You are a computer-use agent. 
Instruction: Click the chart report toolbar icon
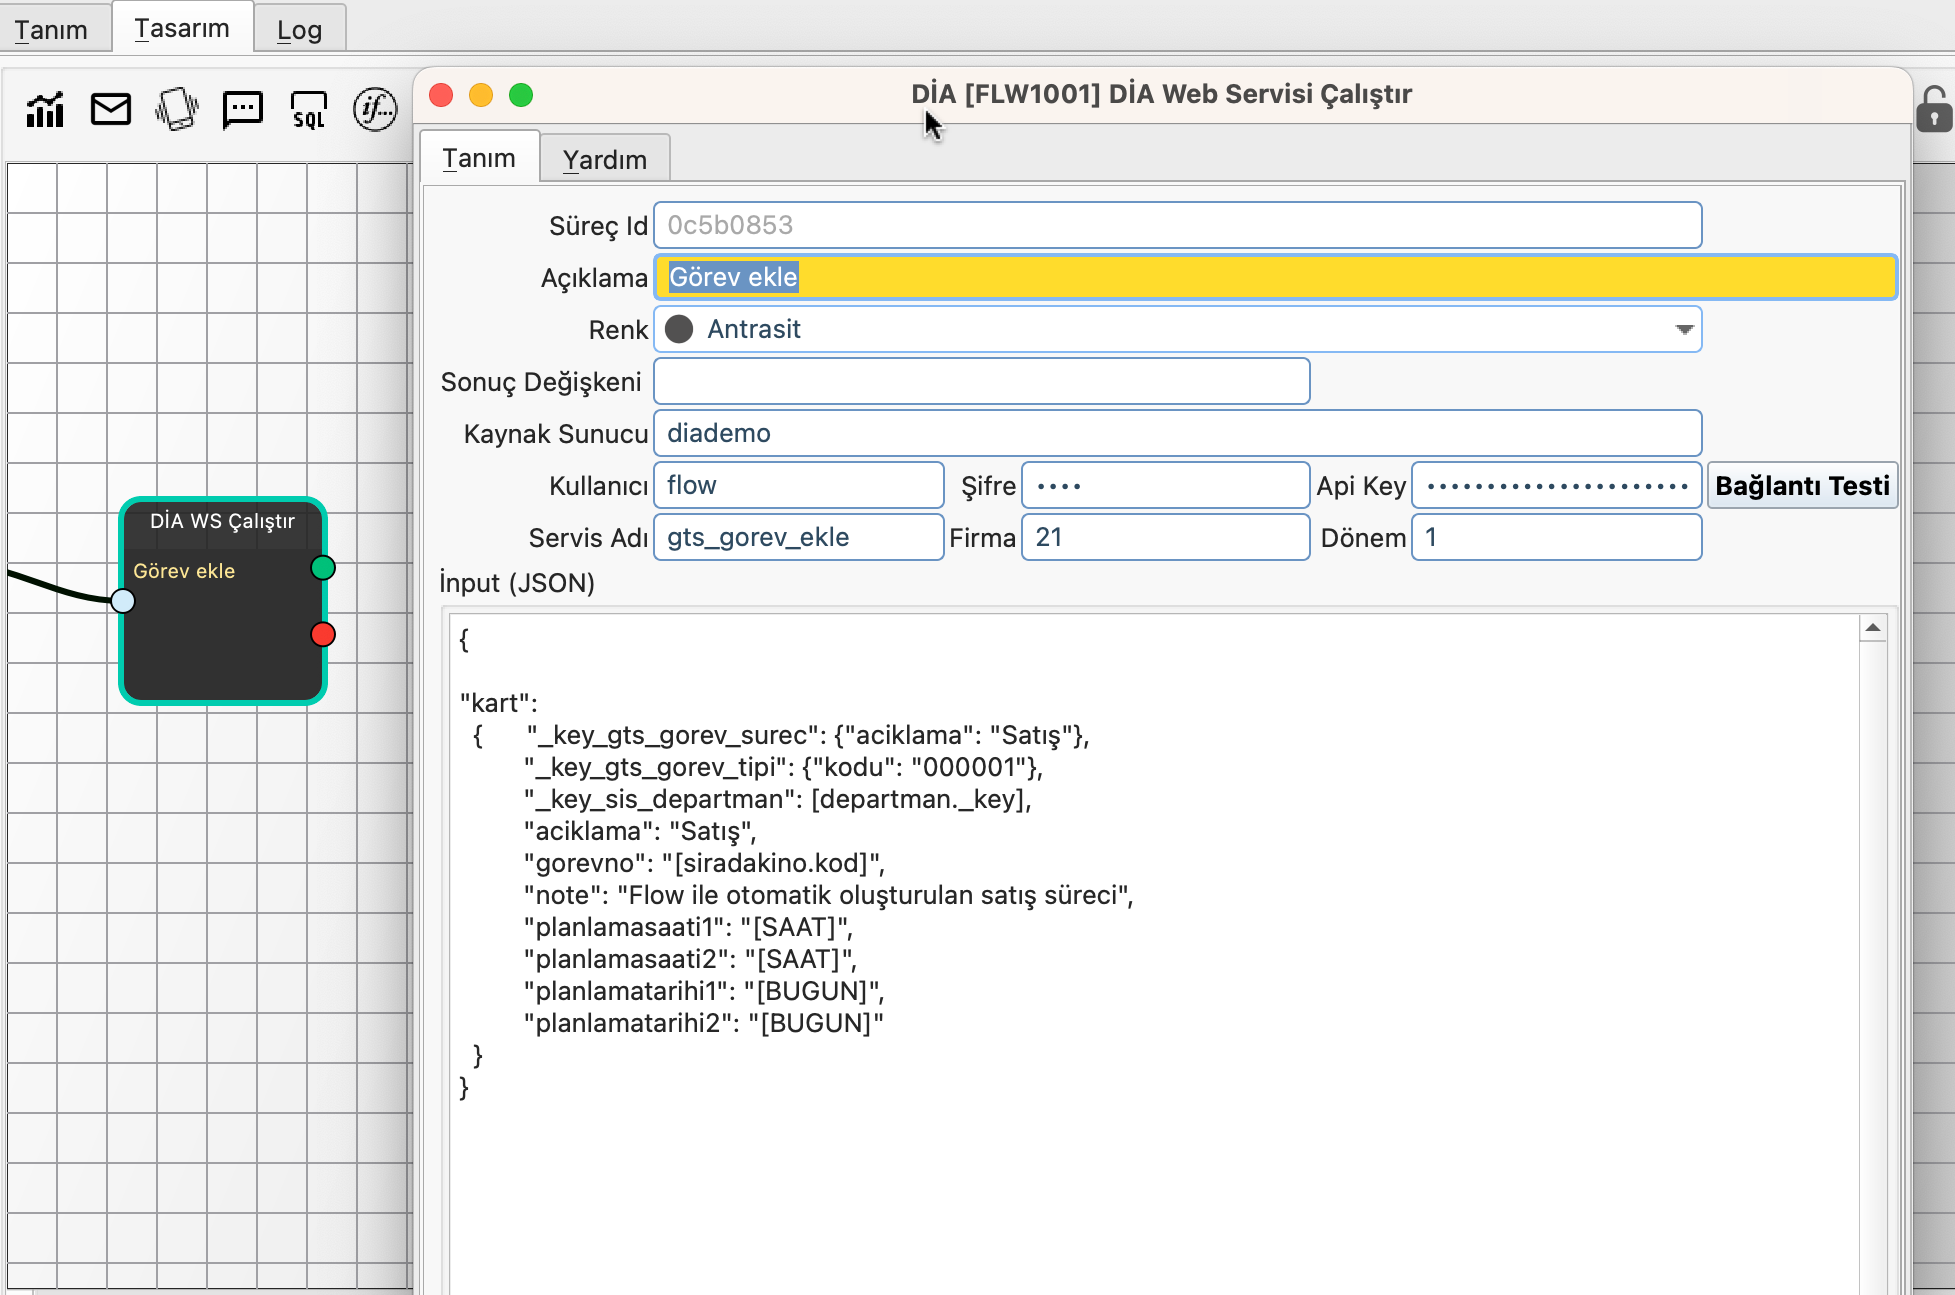[45, 110]
